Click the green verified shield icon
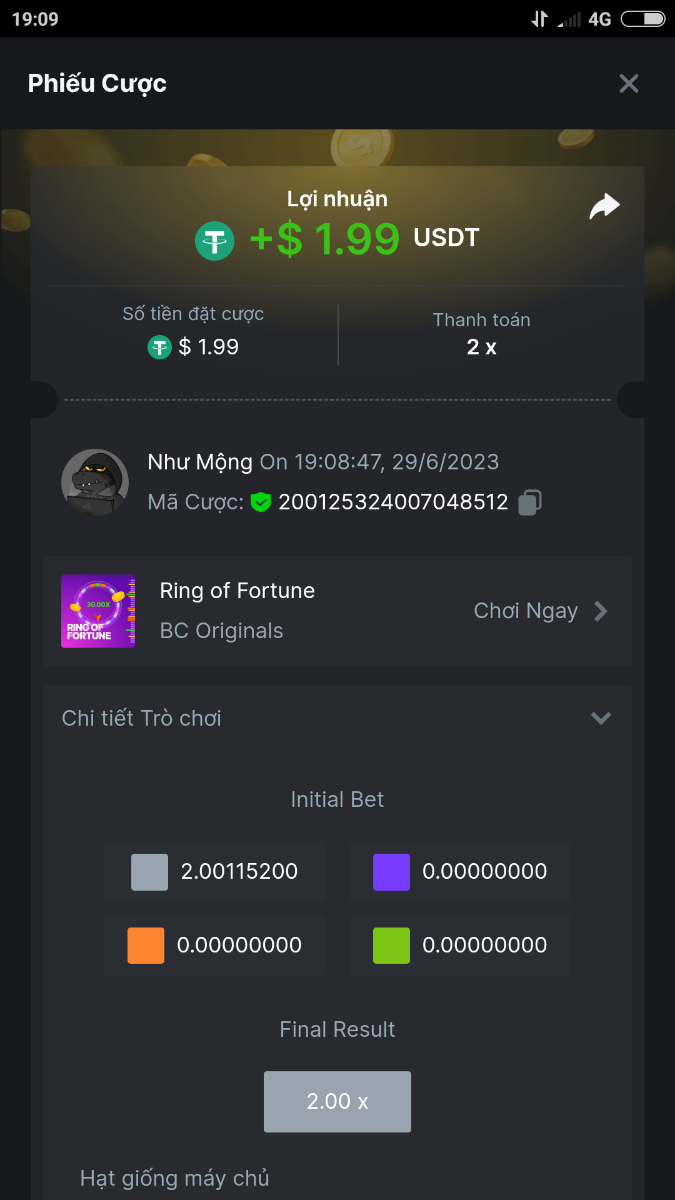The image size is (675, 1200). click(261, 502)
